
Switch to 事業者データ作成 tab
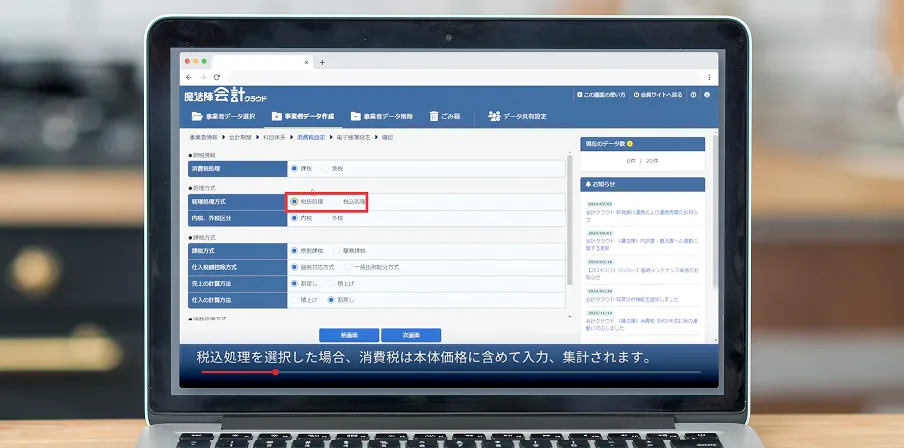(x=303, y=116)
